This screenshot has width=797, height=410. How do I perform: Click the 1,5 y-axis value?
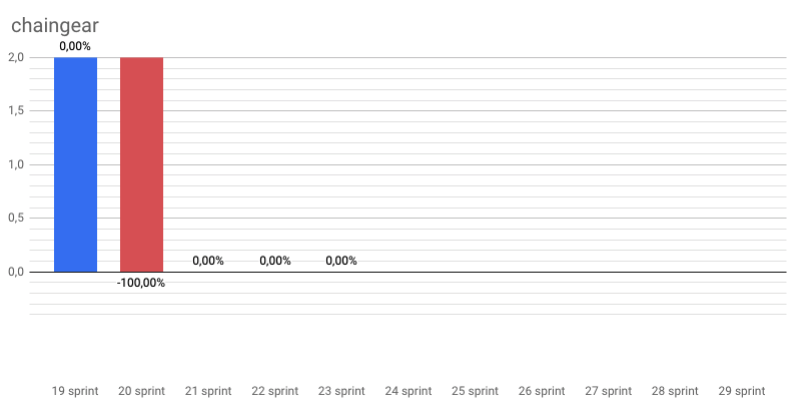click(16, 111)
